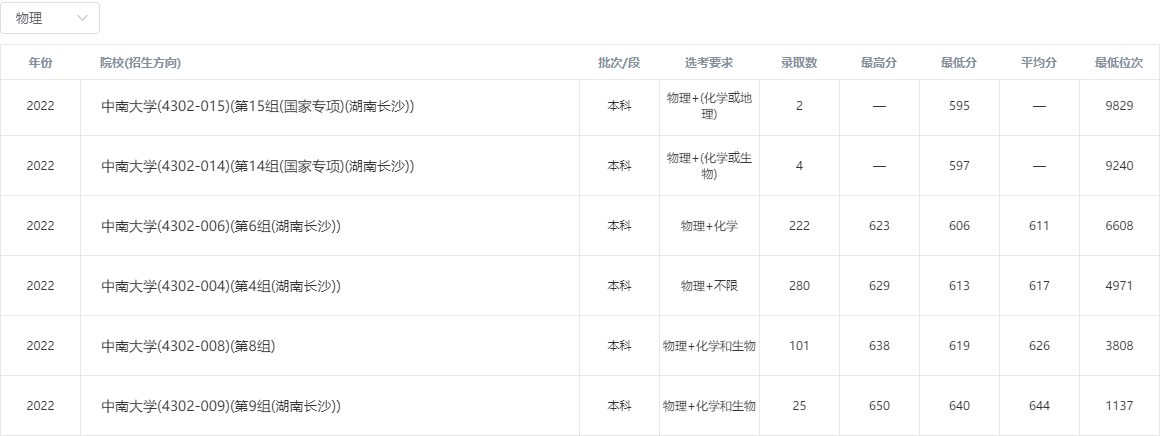1165x436 pixels.
Task: Click the 最低分 column header
Action: pyautogui.click(x=959, y=63)
